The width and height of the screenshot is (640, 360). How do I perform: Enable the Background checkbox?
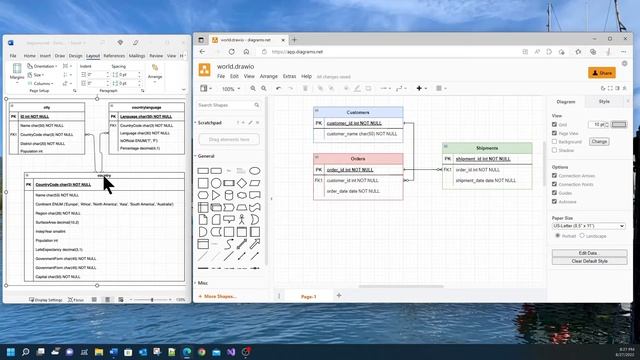554,142
